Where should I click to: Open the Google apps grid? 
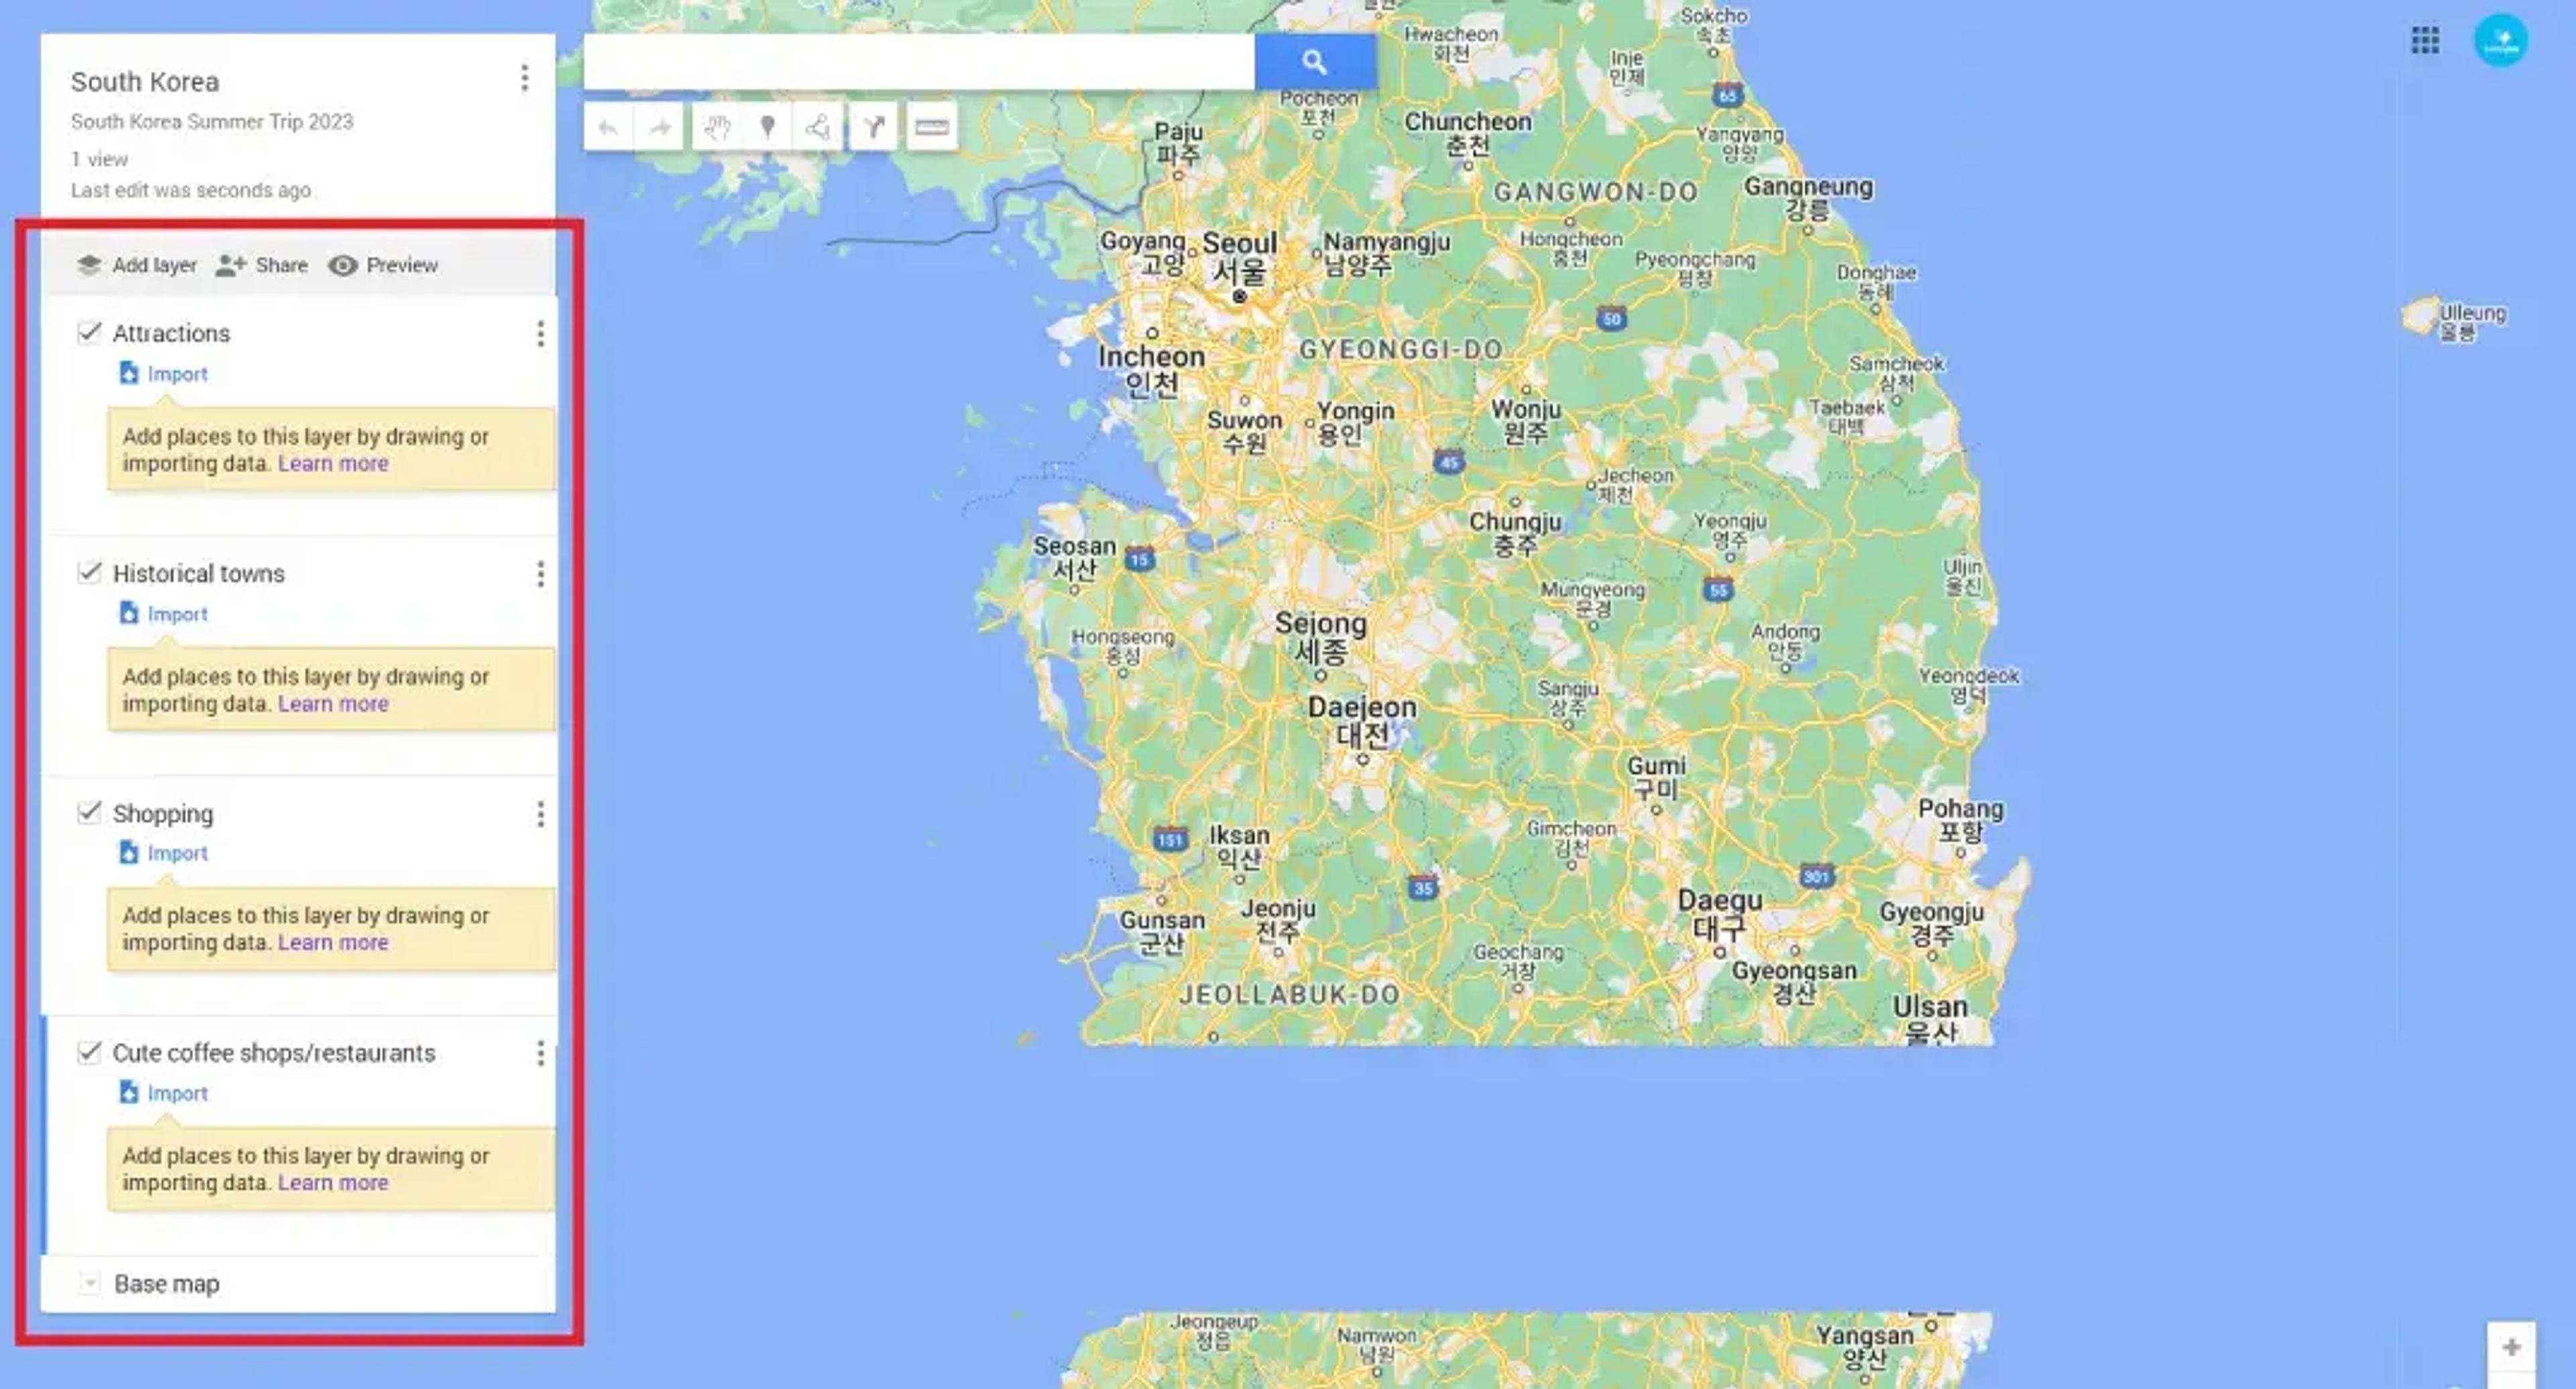tap(2425, 40)
